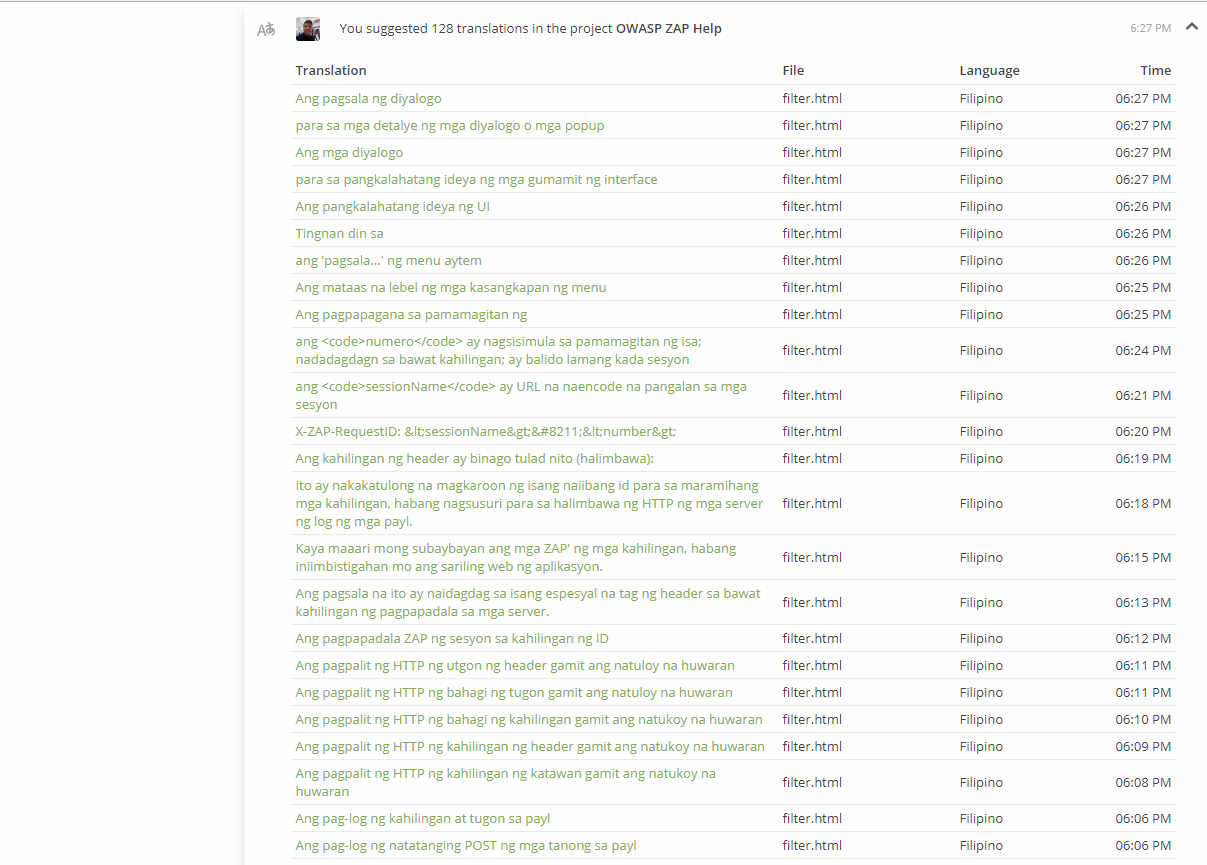Open translation 'Ang pangkalahatang ideya ng UI'
The width and height of the screenshot is (1207, 865).
pyautogui.click(x=392, y=206)
